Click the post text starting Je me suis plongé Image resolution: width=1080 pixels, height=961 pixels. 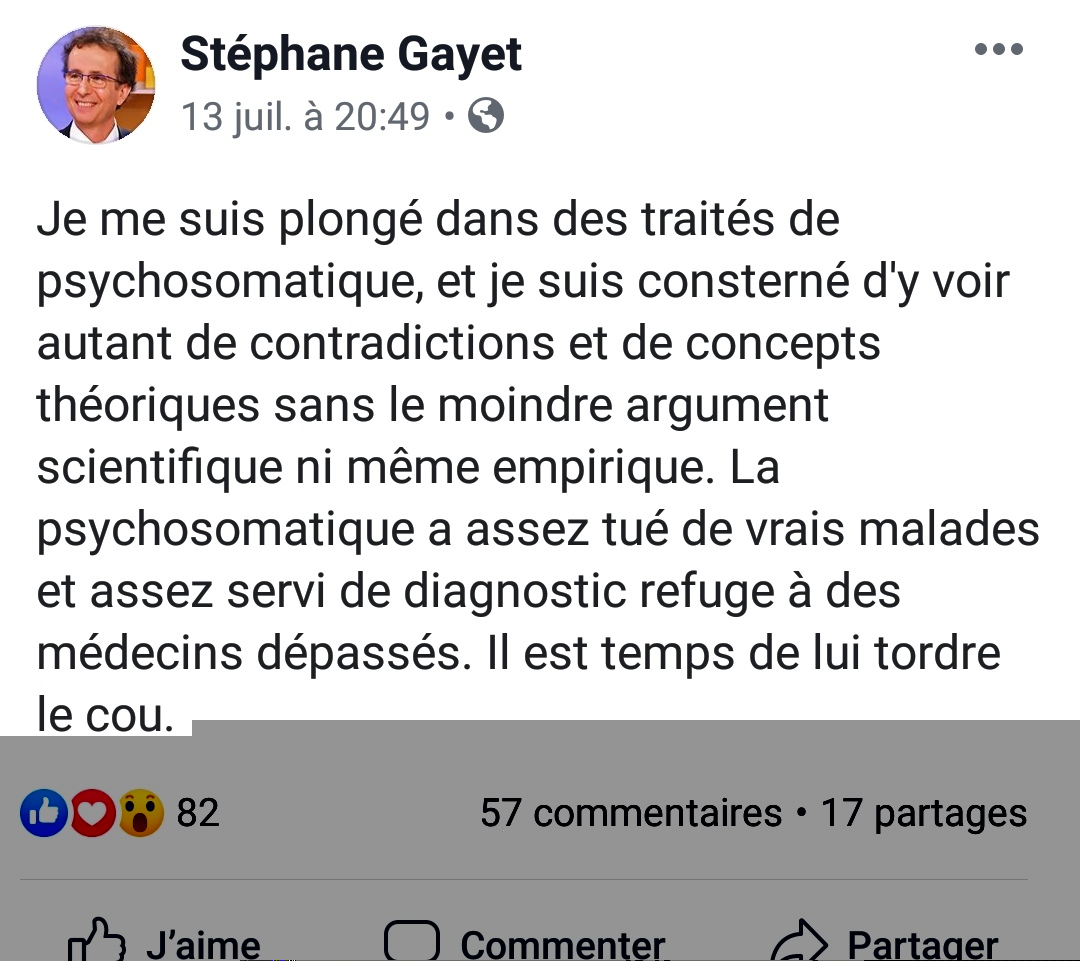click(x=537, y=467)
